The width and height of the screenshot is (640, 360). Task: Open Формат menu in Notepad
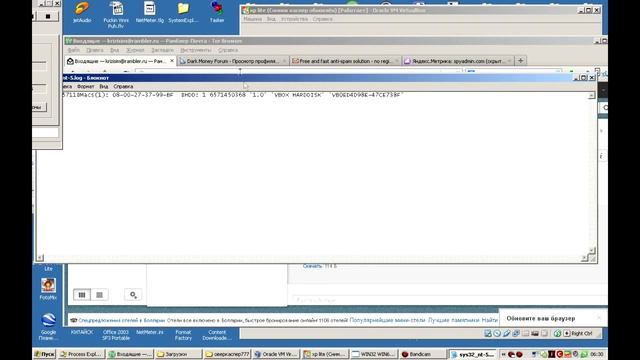[x=85, y=87]
